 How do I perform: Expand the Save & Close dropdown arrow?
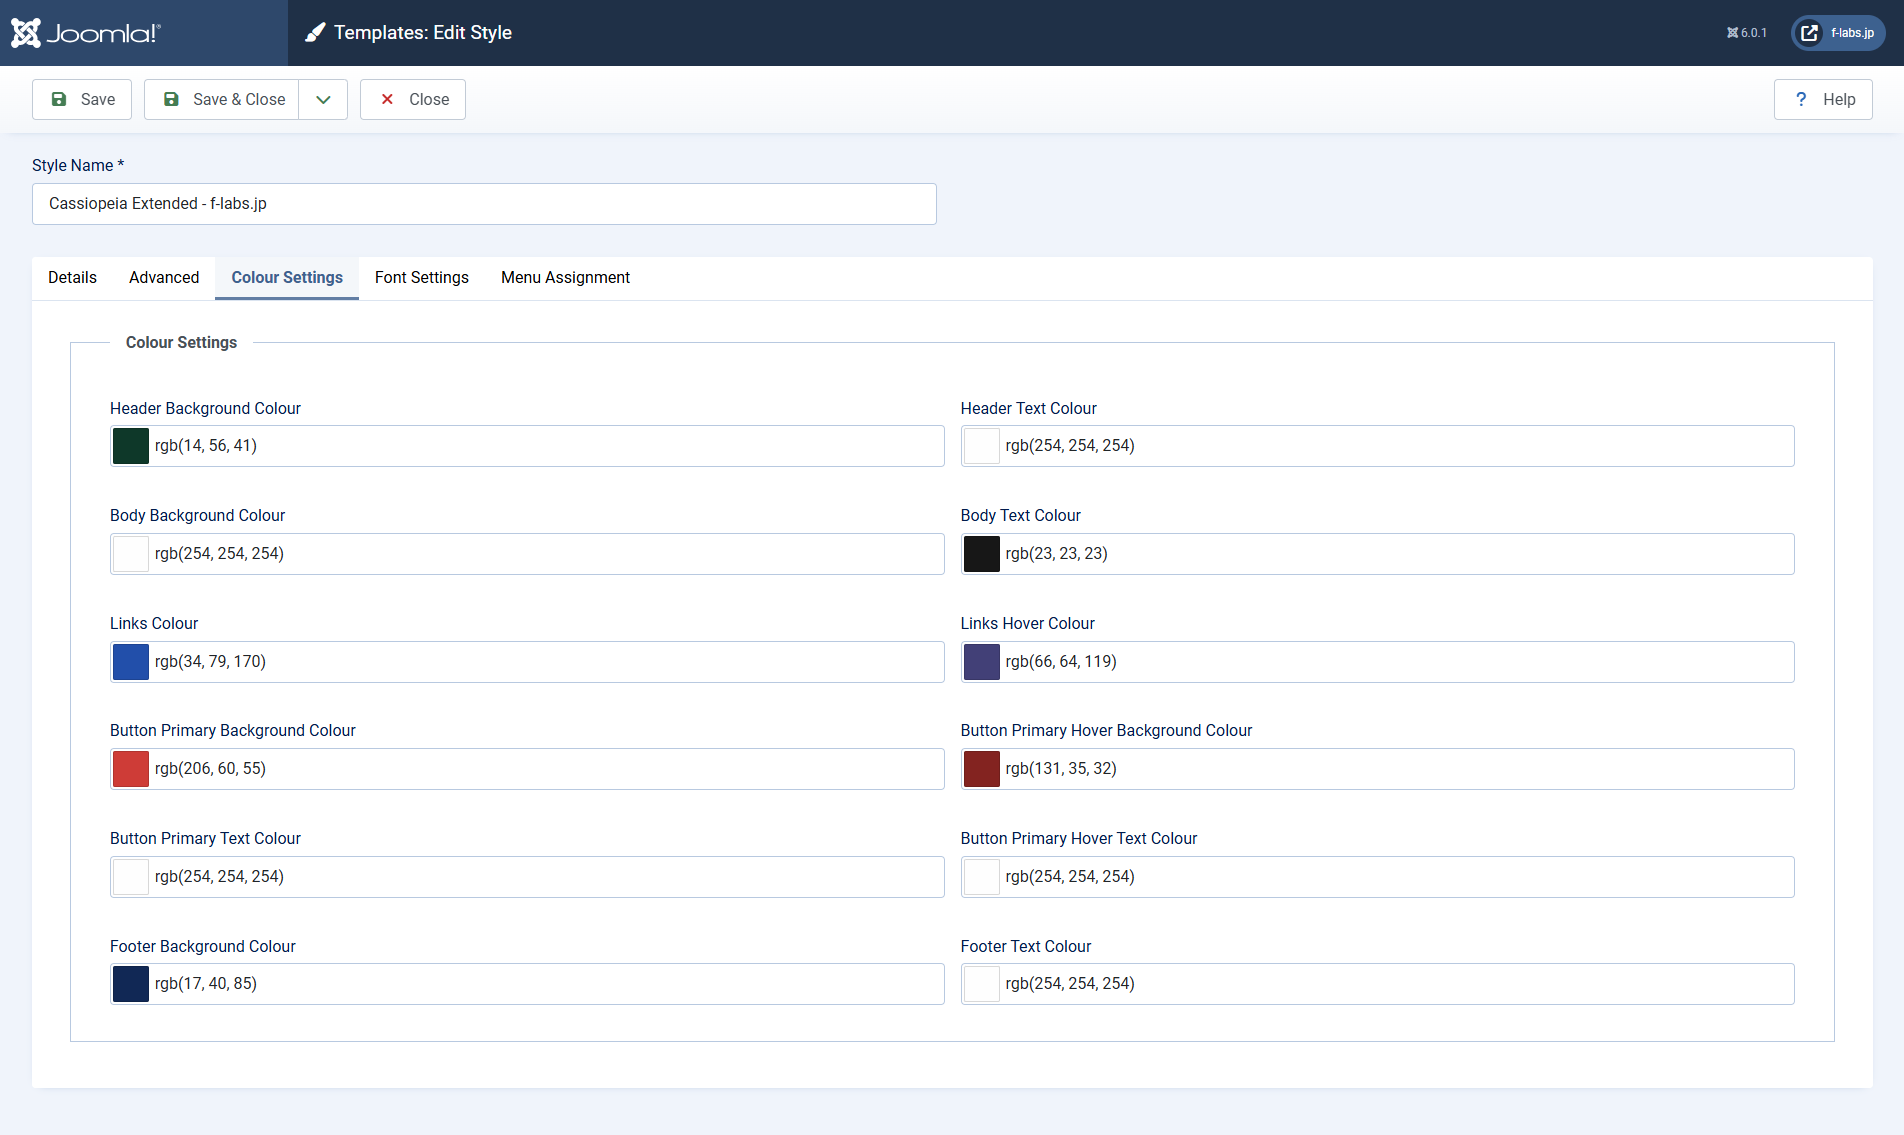click(x=323, y=99)
